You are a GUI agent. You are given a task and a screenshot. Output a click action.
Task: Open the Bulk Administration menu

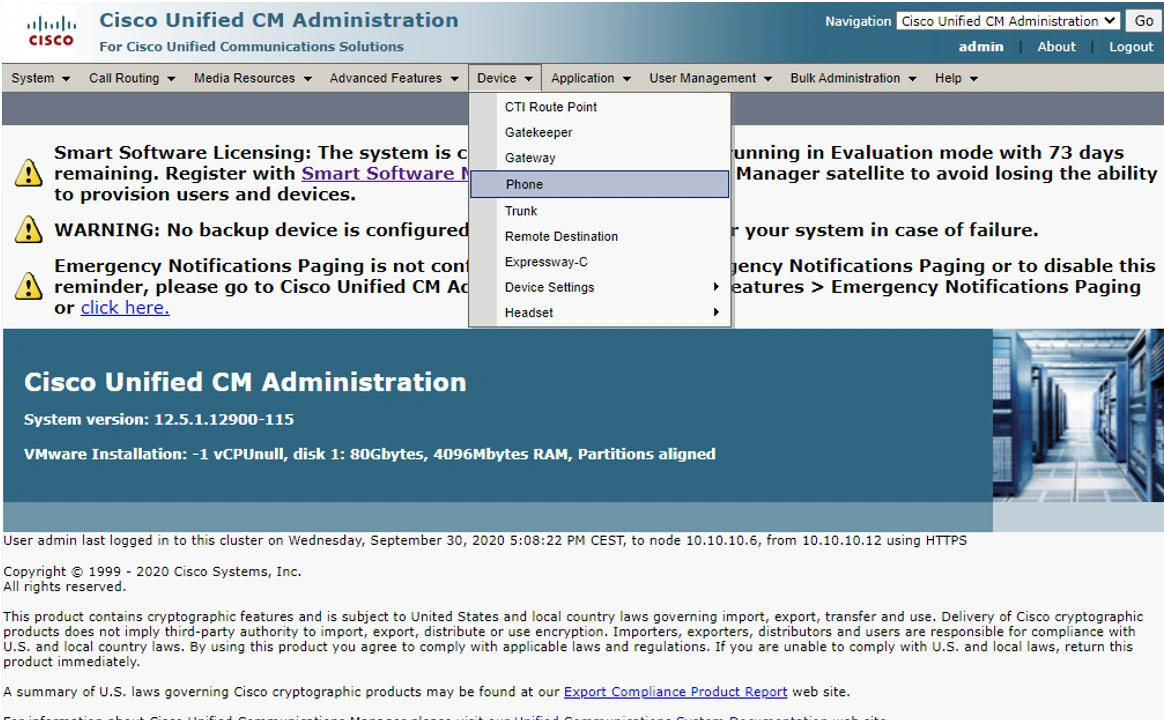(853, 78)
